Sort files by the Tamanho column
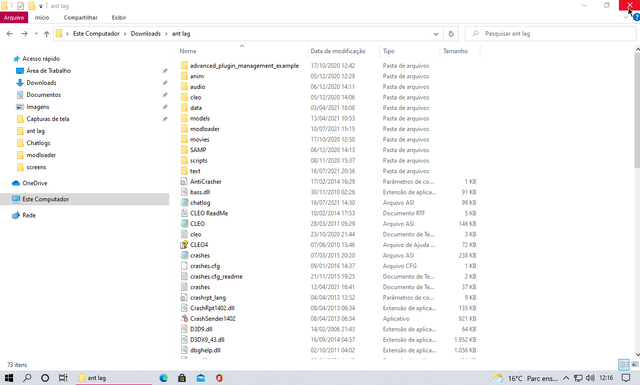Screen dimensions: 640x385 tap(456, 51)
